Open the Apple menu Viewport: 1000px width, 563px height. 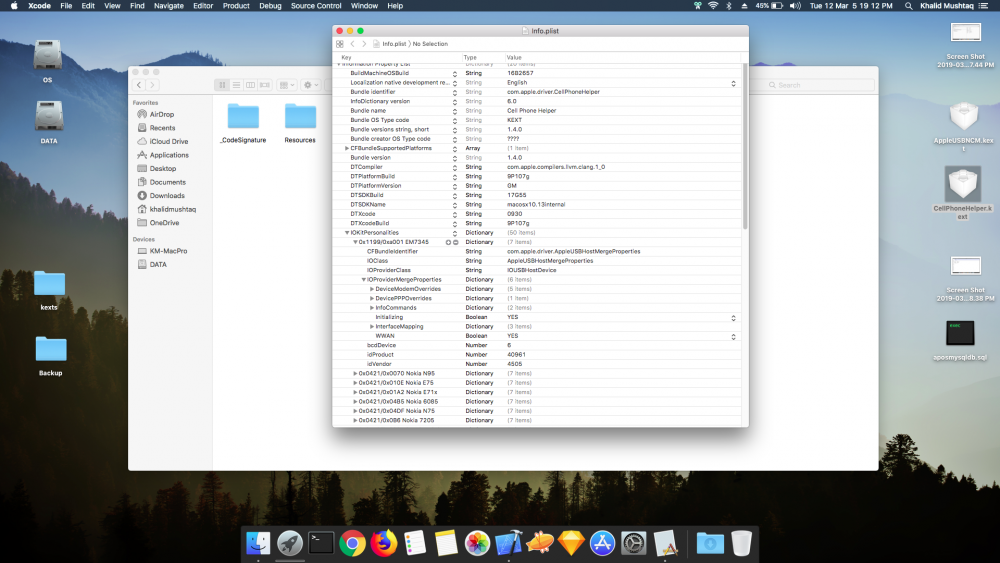point(13,6)
